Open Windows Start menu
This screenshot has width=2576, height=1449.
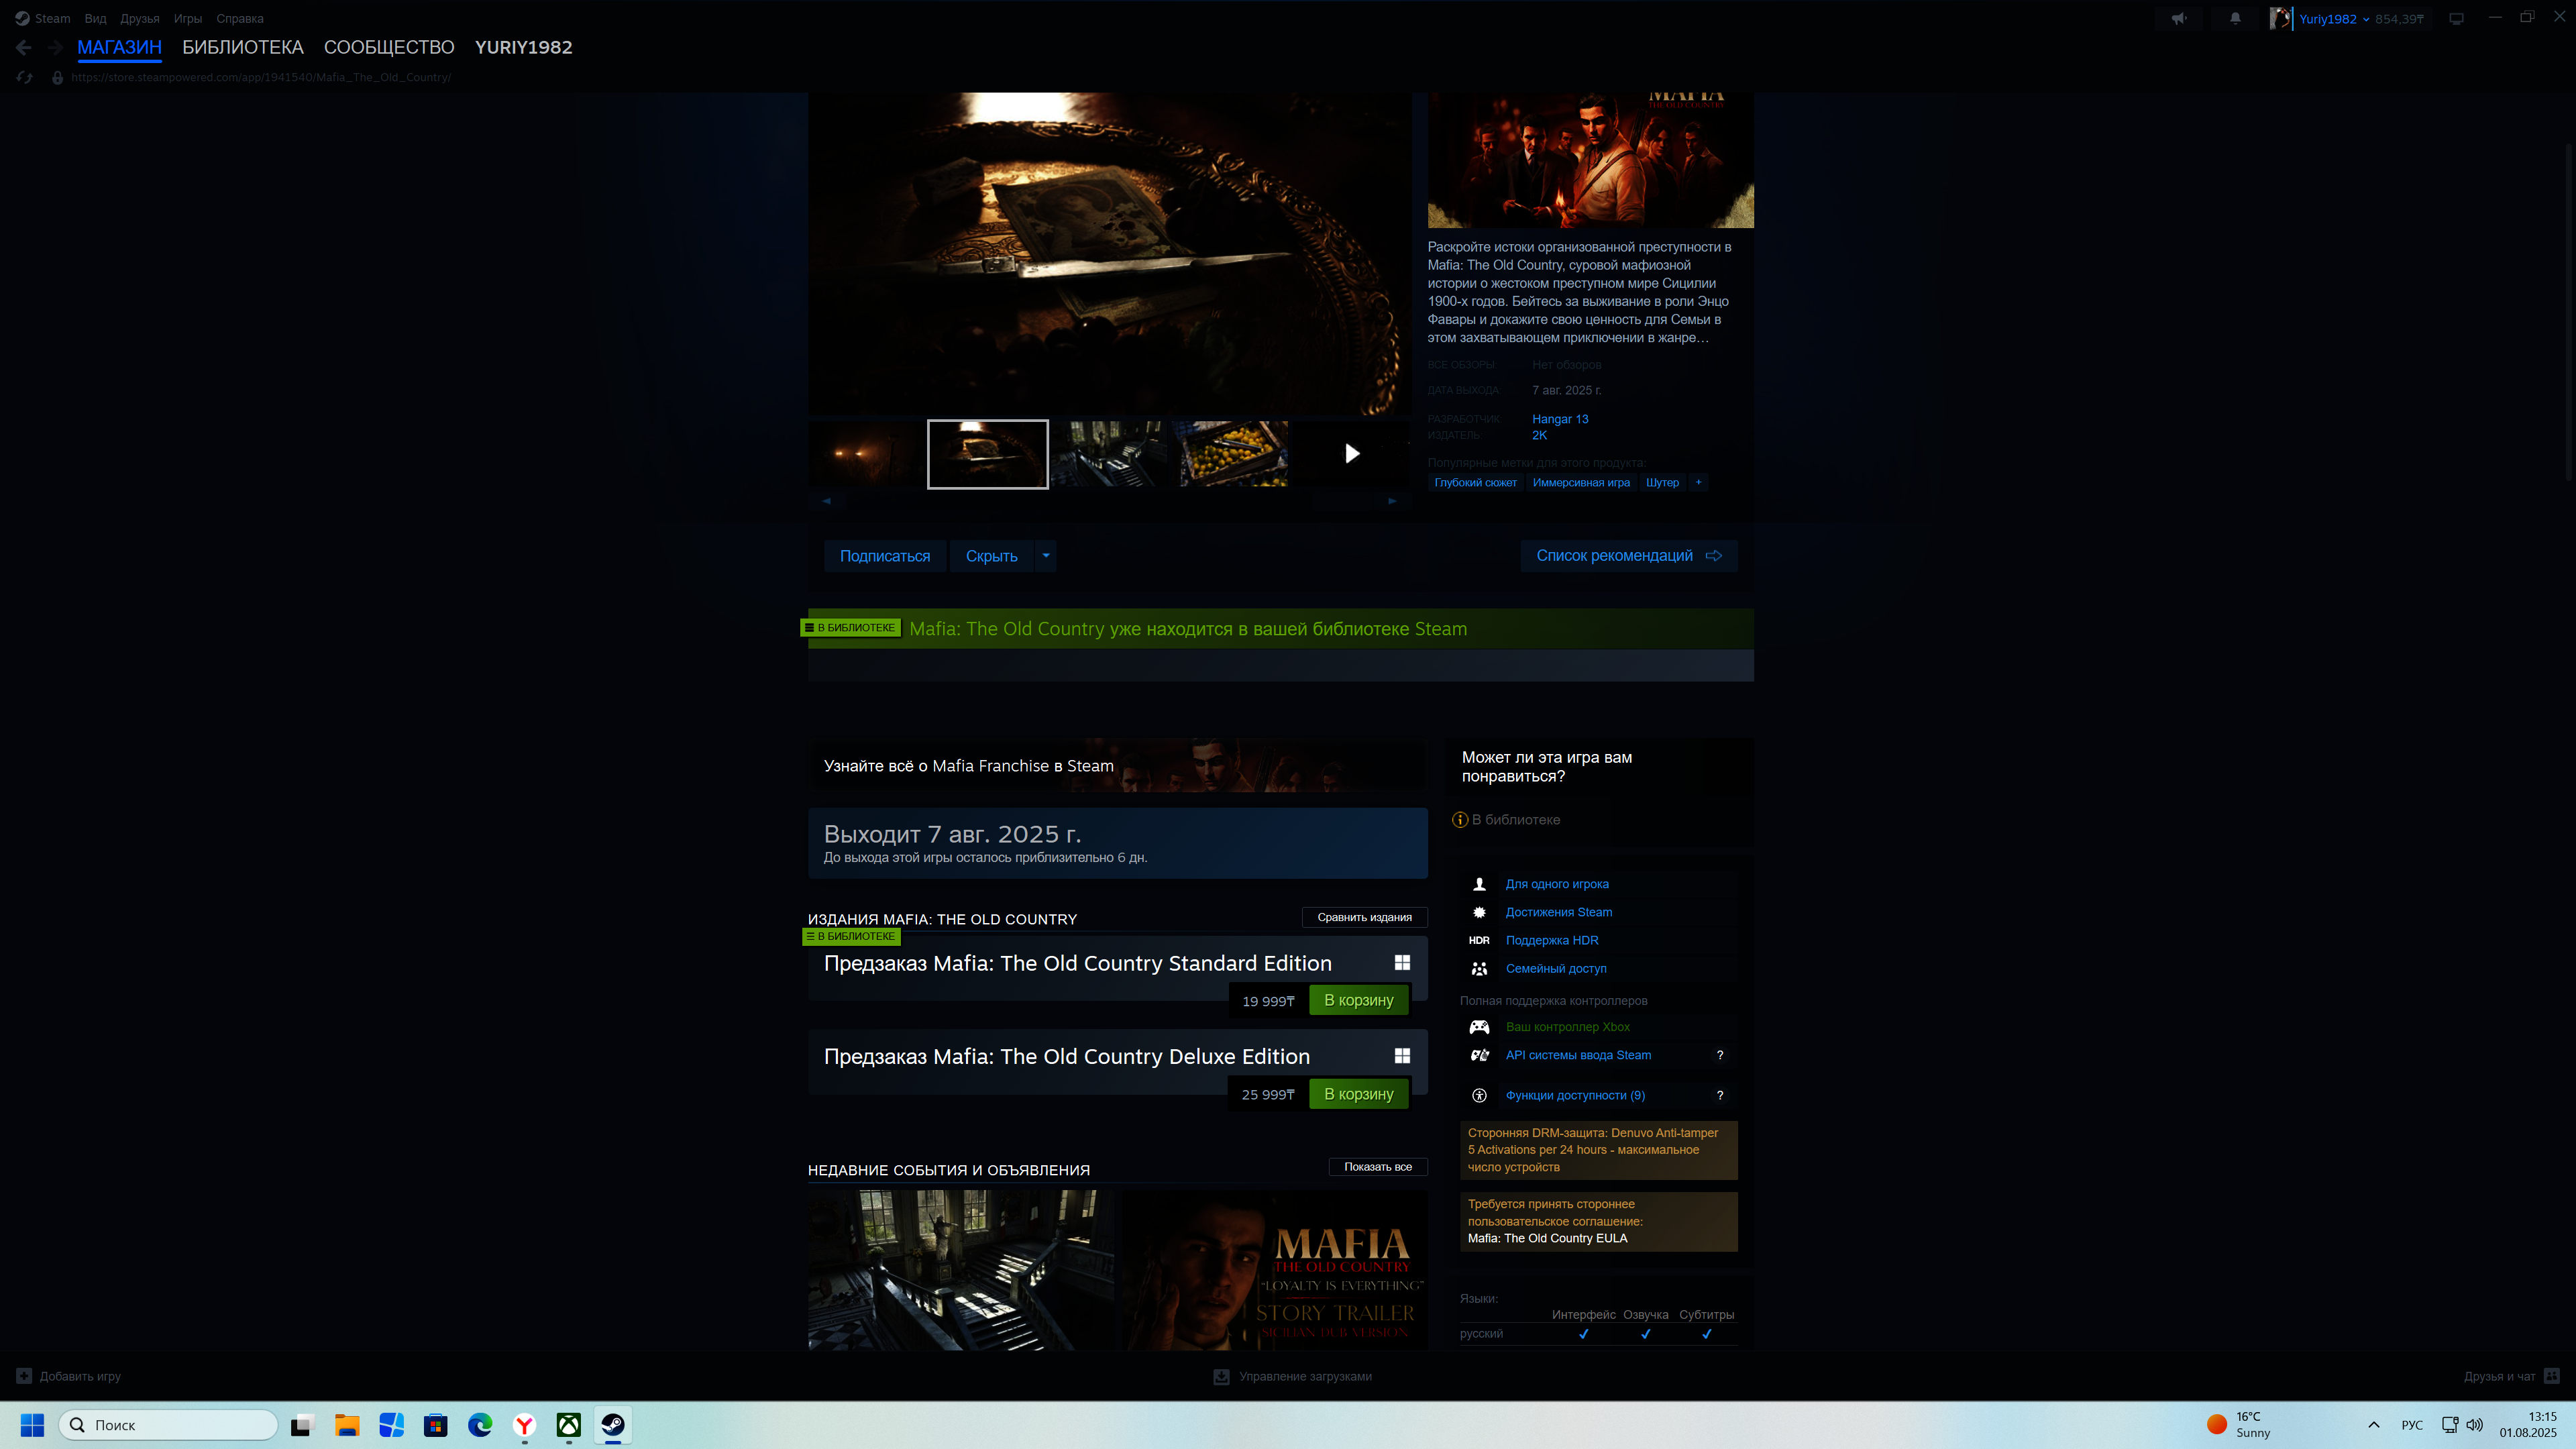pyautogui.click(x=32, y=1425)
